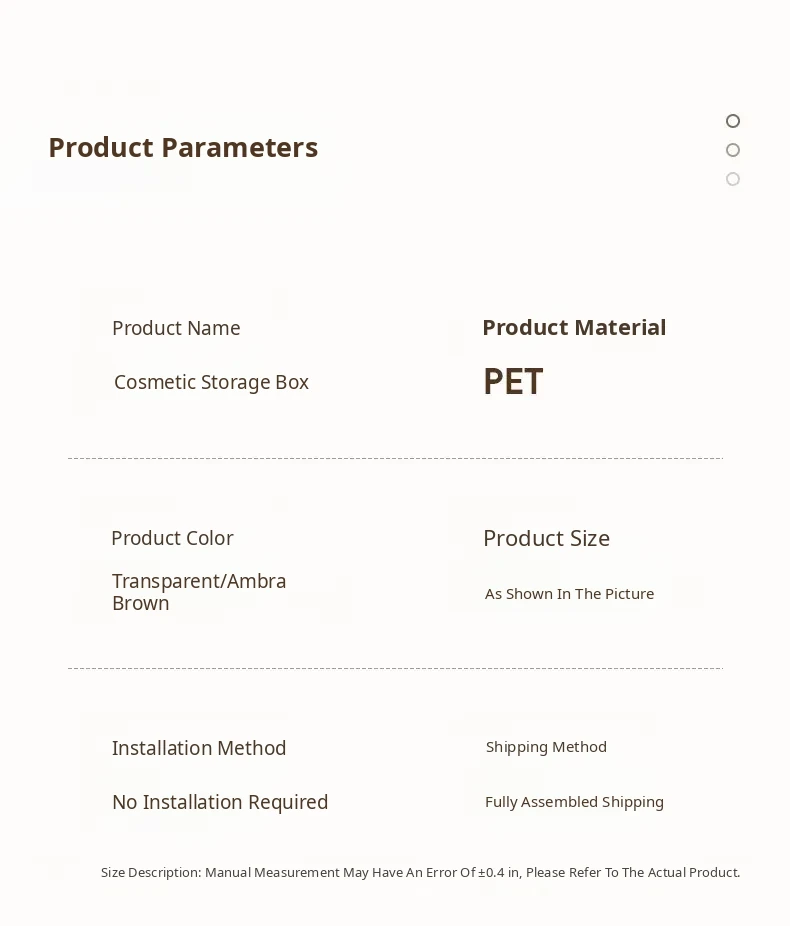Click the Product Size label
Screen dimensions: 790x926
pyautogui.click(x=546, y=538)
